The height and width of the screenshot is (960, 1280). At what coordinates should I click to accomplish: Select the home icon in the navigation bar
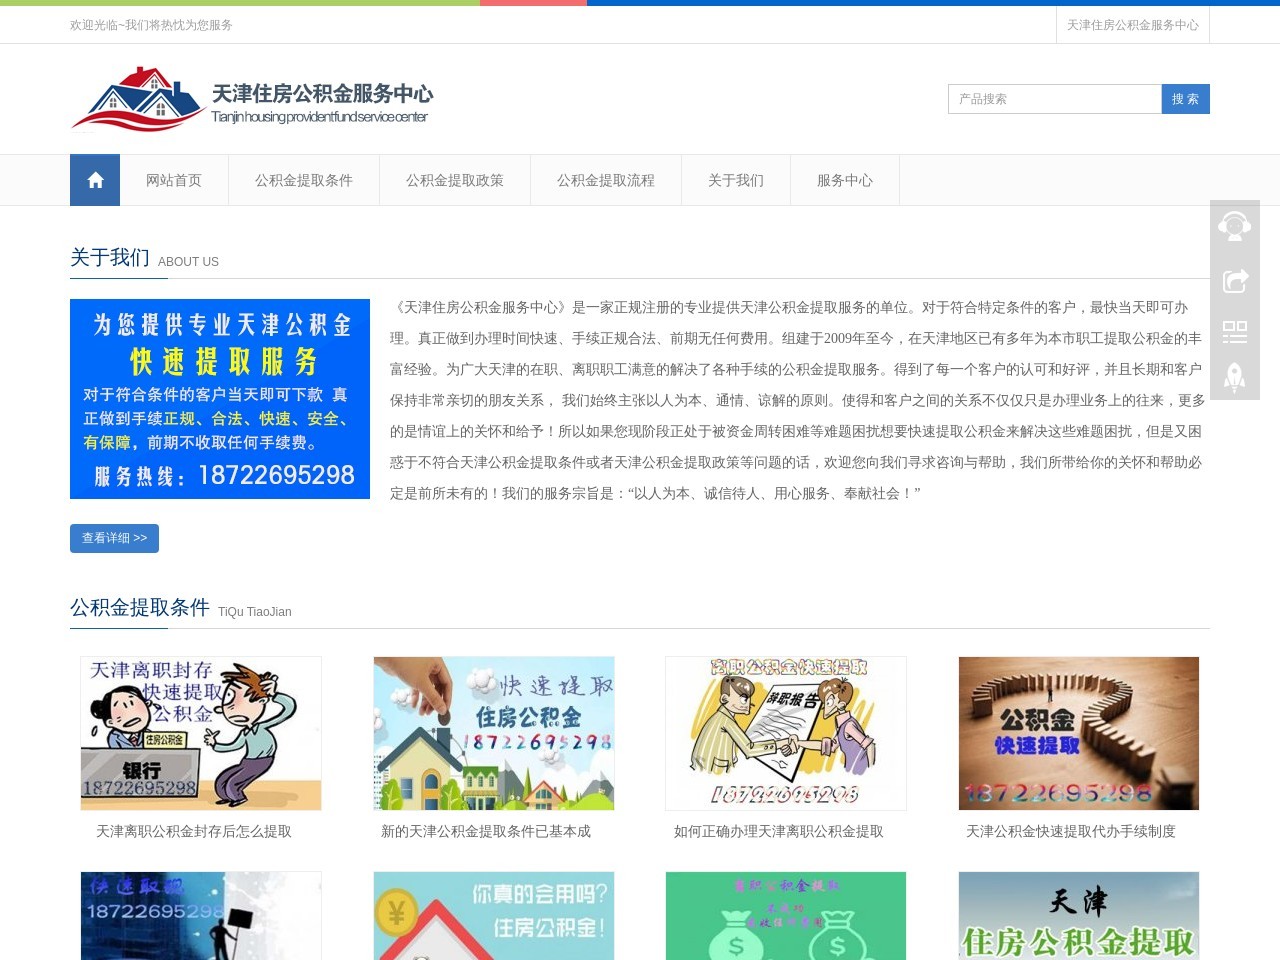95,180
